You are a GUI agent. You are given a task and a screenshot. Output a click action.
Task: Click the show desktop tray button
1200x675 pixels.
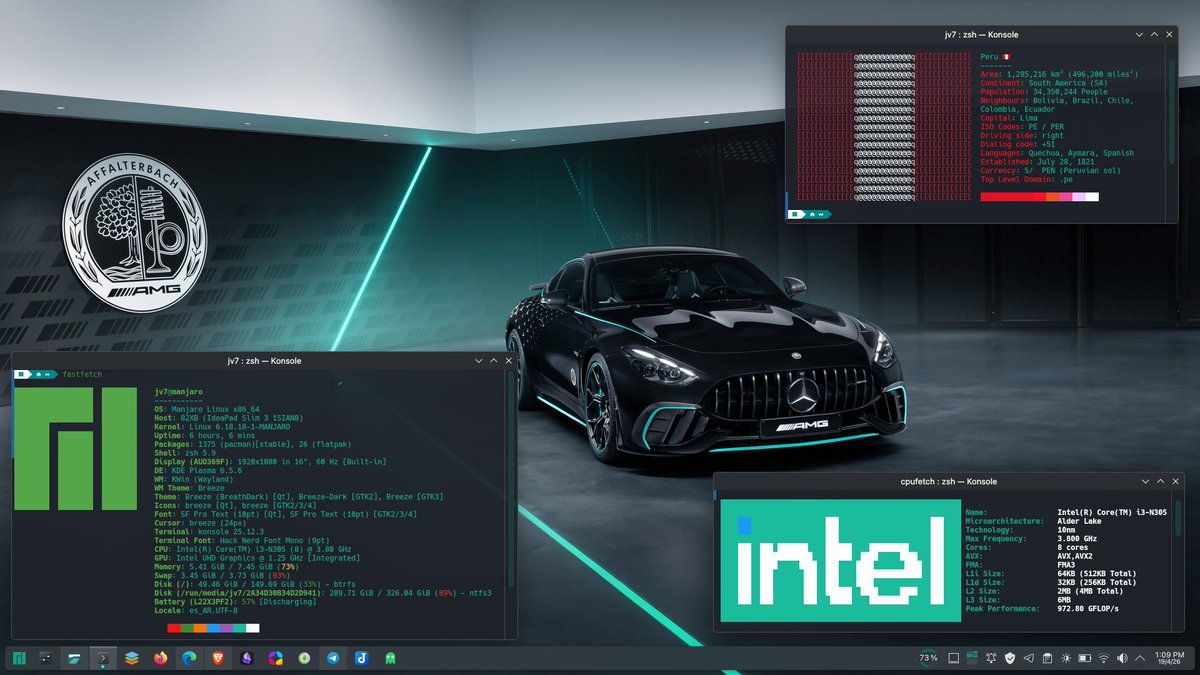pos(953,658)
